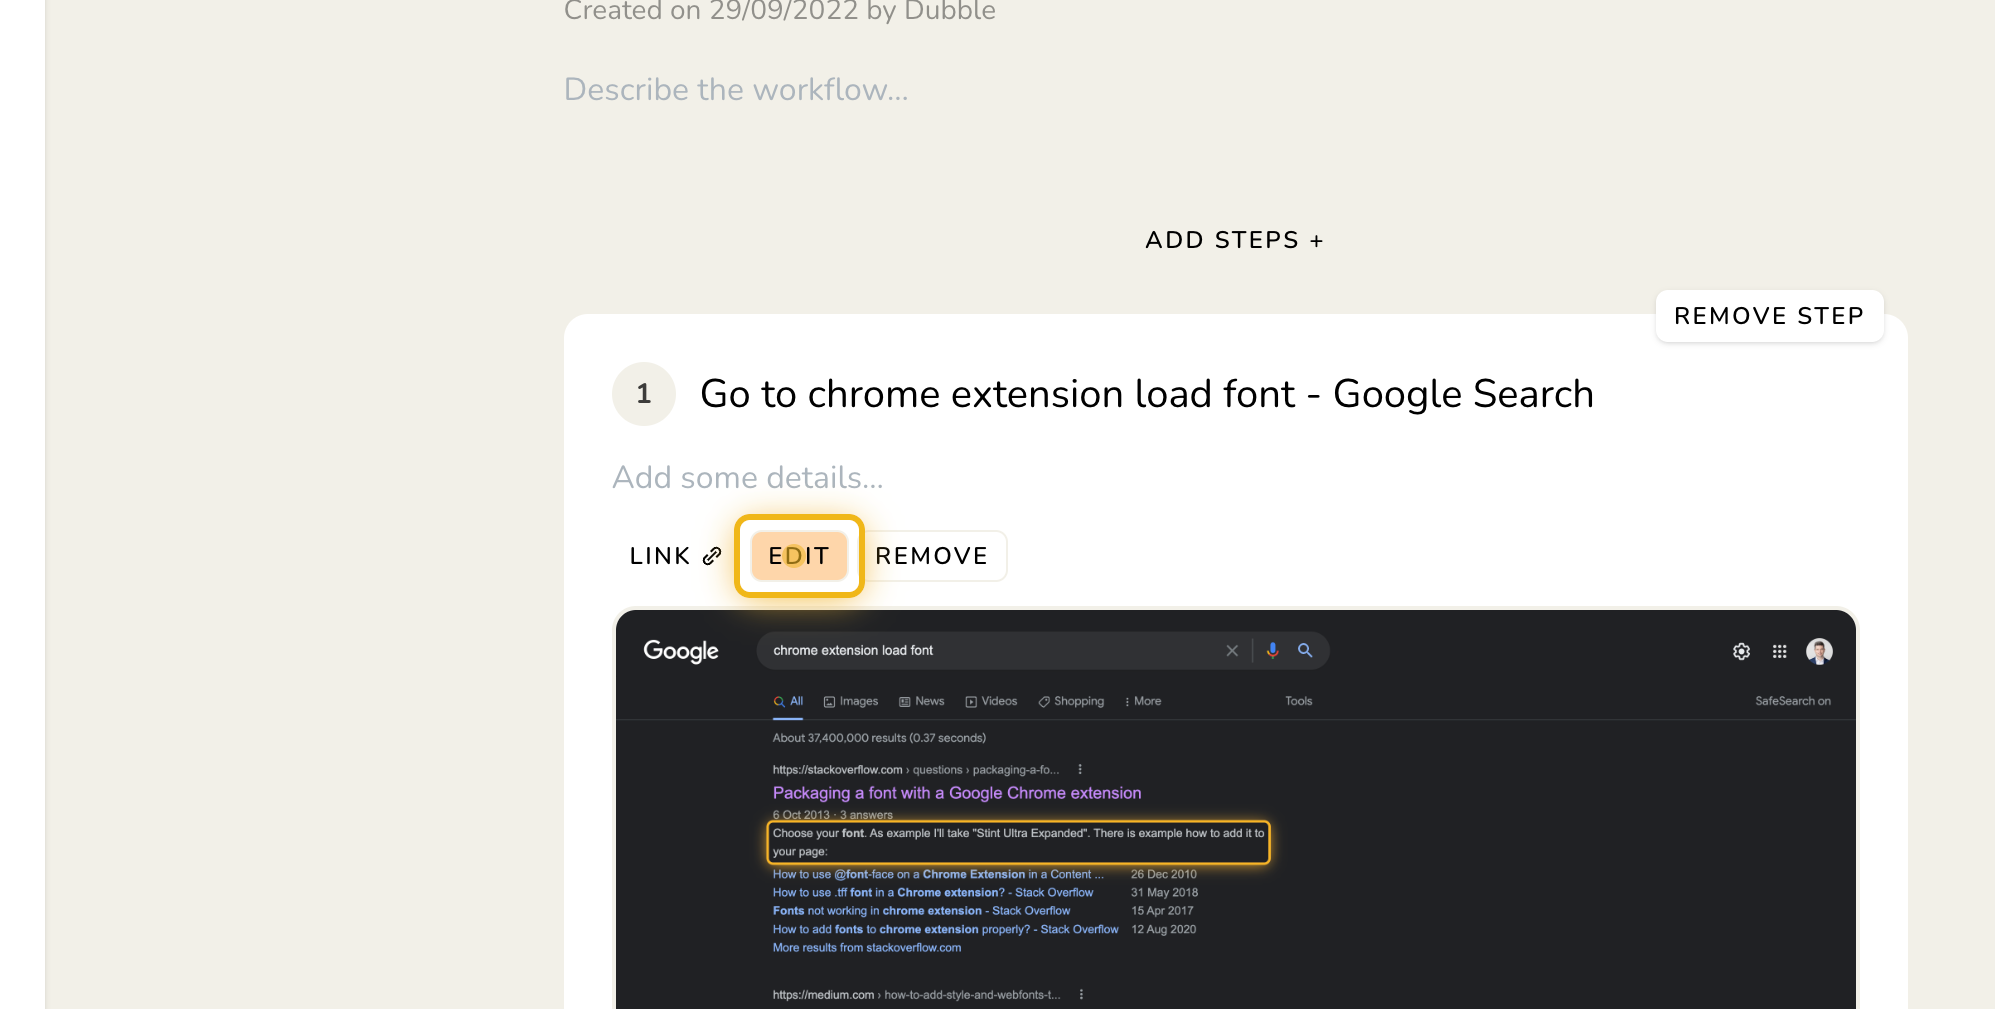Click the '12 Aug 2020' date

click(x=1164, y=930)
